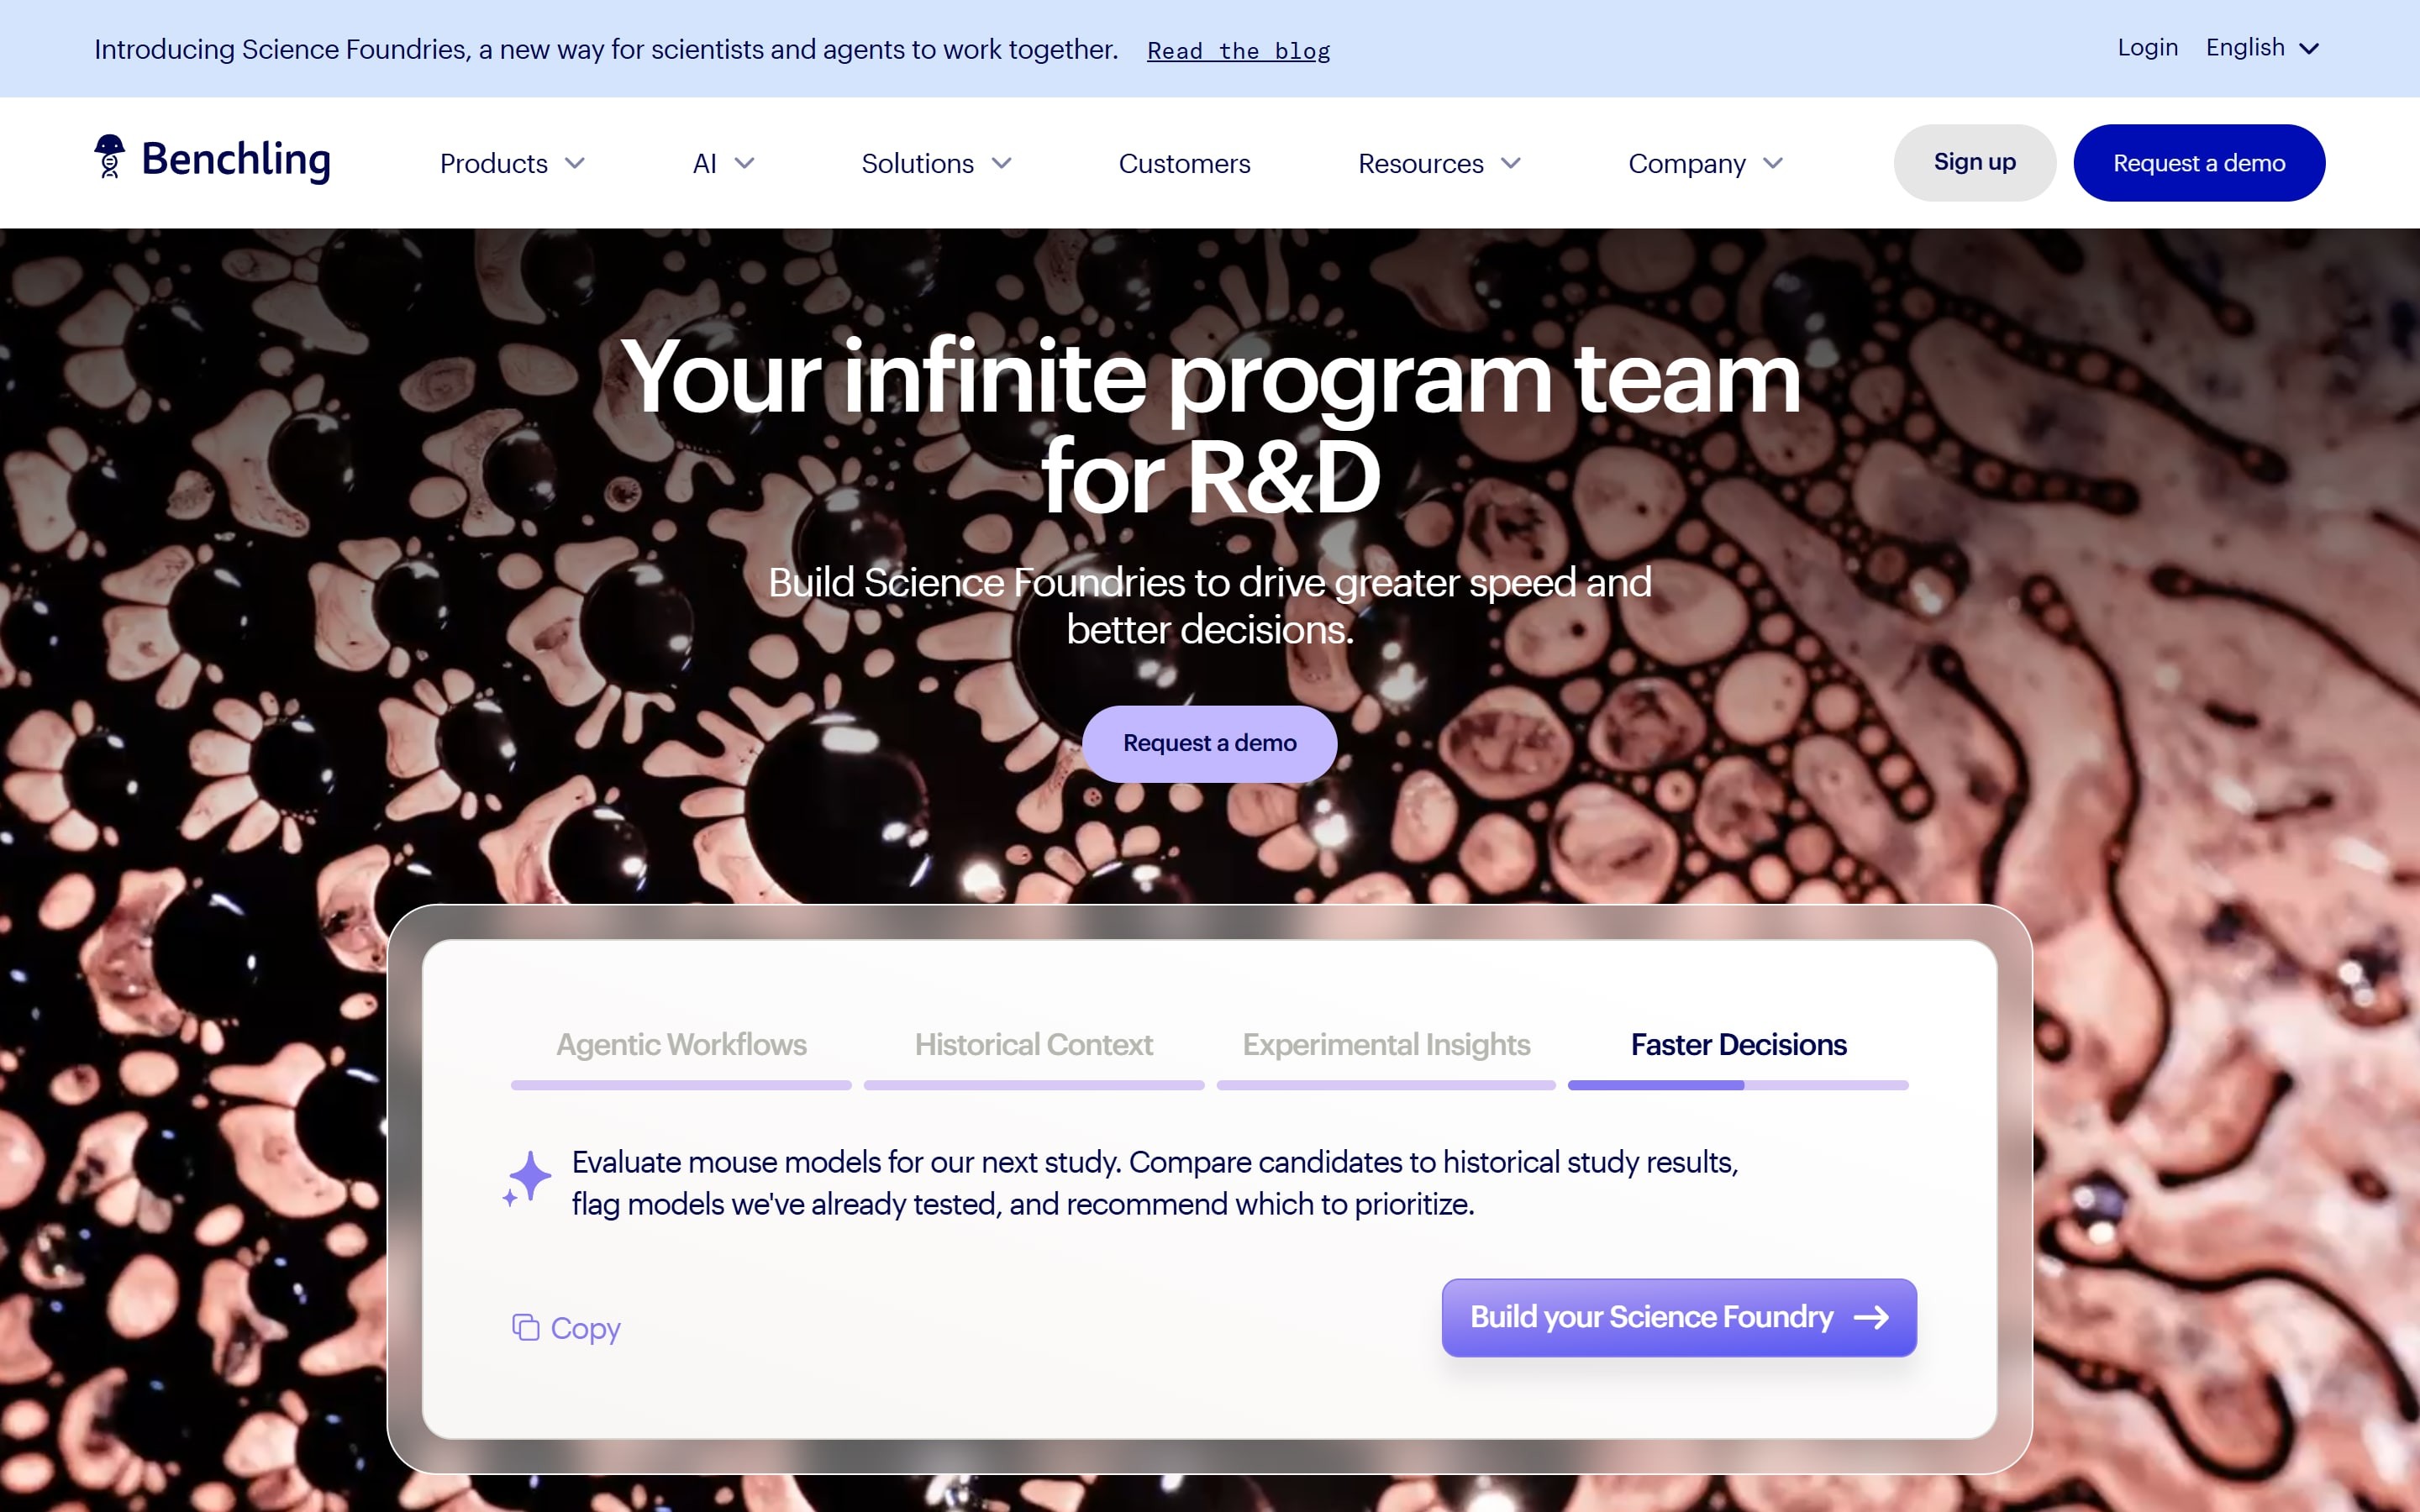
Task: Click Build your Science Foundry button
Action: point(1678,1317)
